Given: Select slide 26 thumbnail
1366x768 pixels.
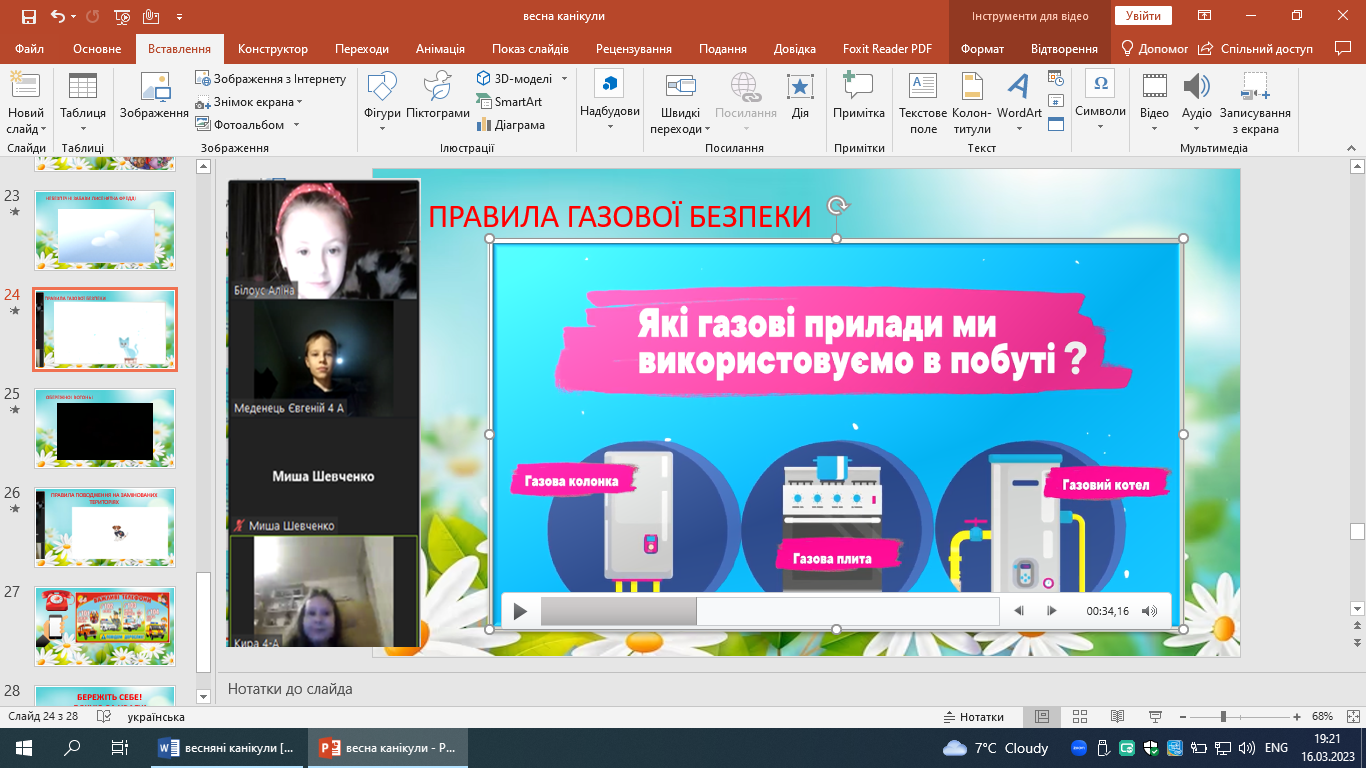Looking at the screenshot, I should pos(106,526).
